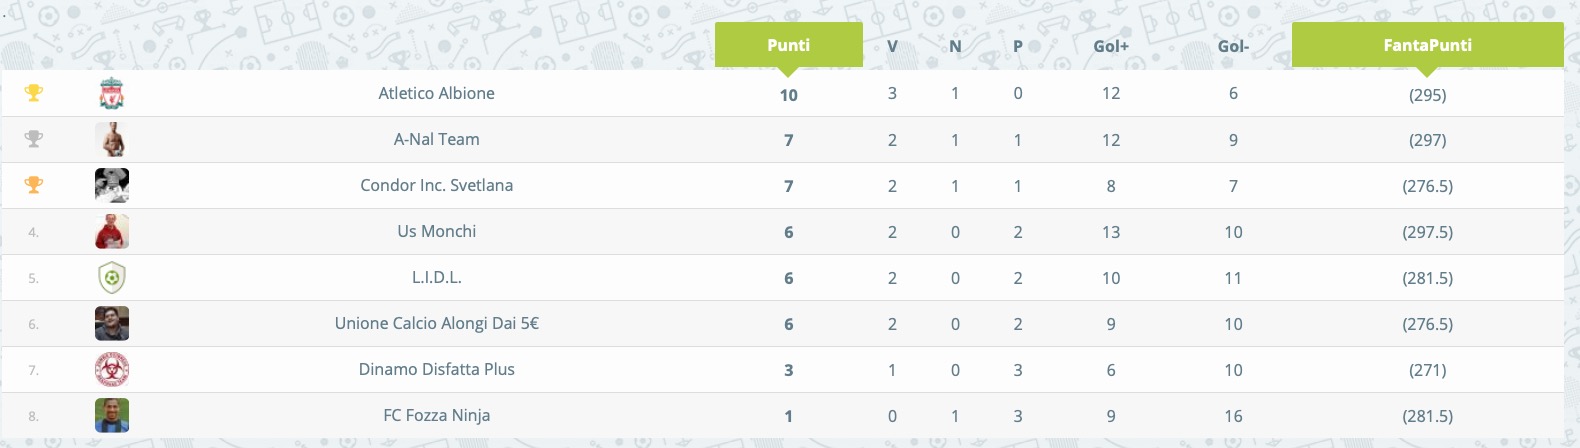
Task: Click the silver trophy icon for A-Nal Team
Action: (34, 139)
